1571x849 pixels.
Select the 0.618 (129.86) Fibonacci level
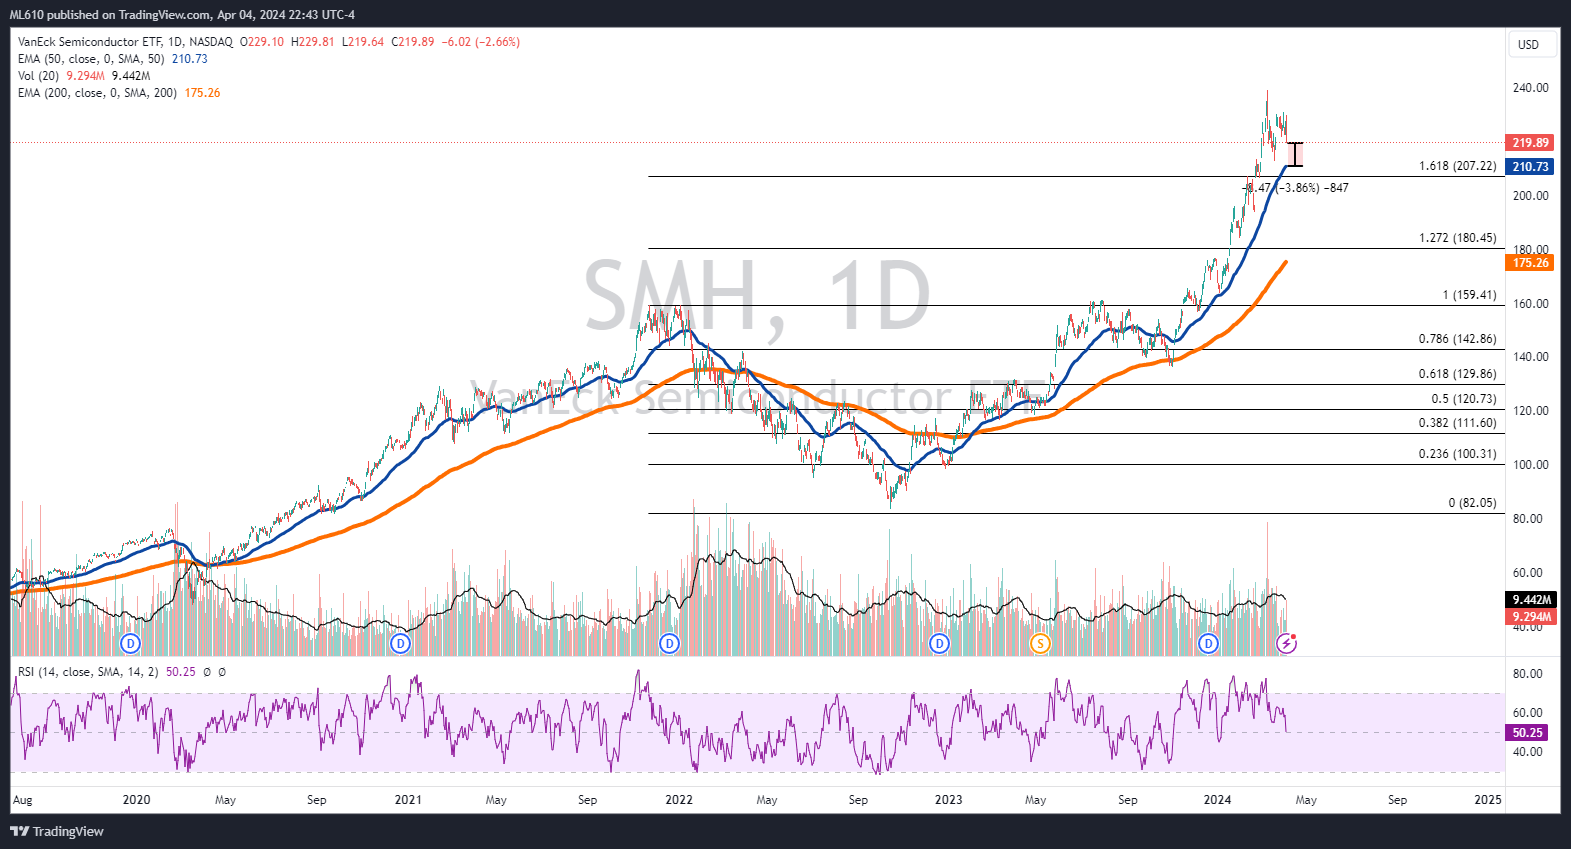click(1458, 374)
